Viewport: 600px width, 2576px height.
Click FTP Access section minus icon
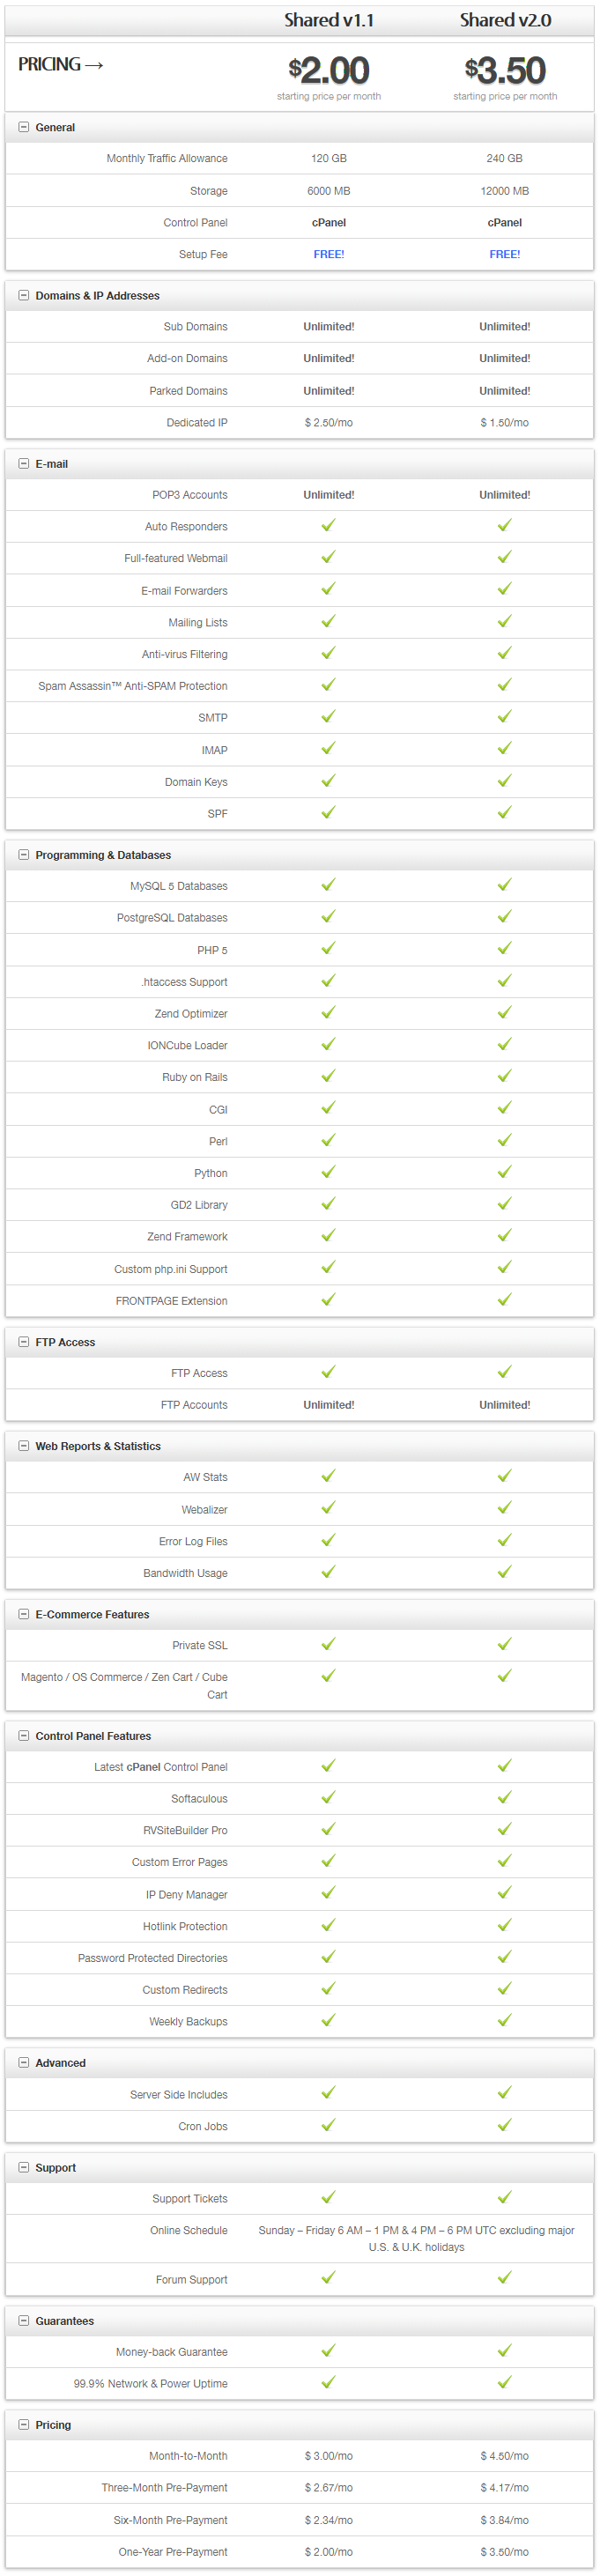coord(24,1342)
